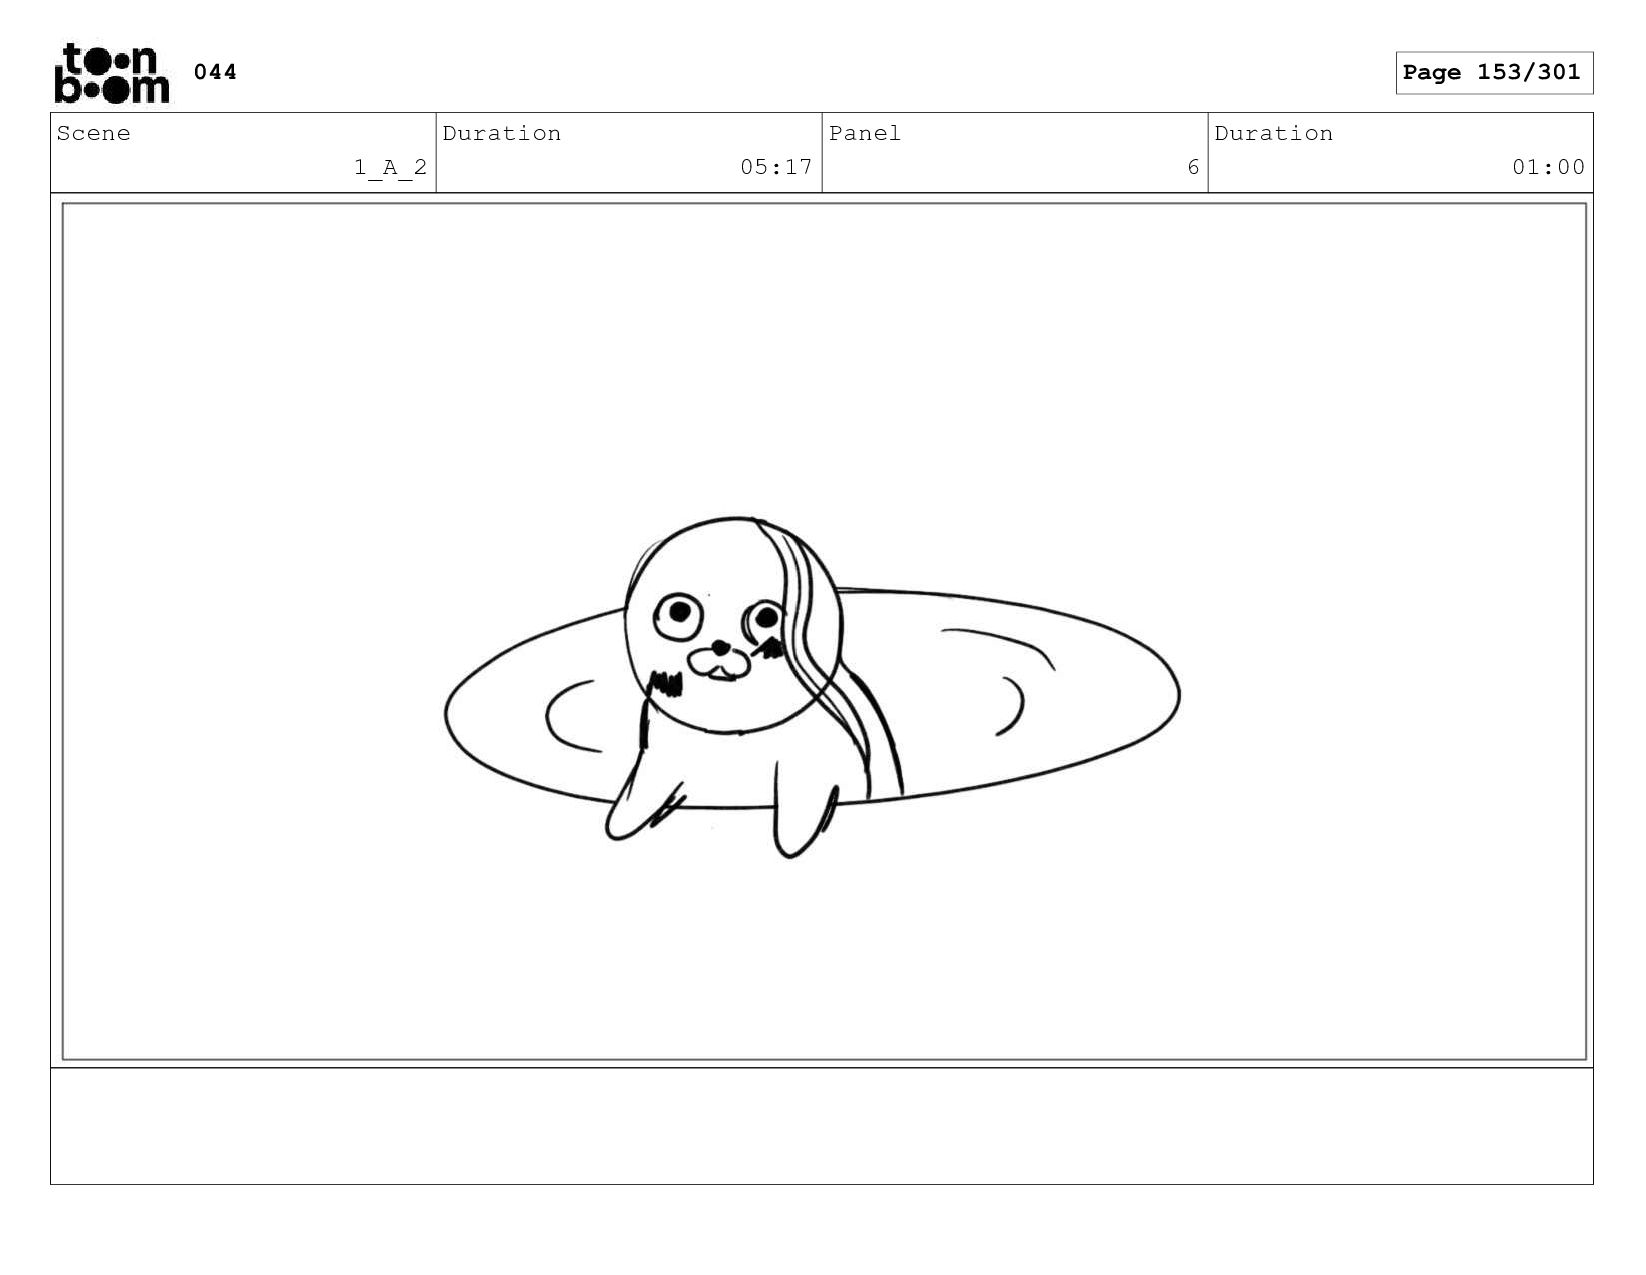Select scene name 1_A_2
Image resolution: width=1646 pixels, height=1275 pixels.
coord(390,167)
